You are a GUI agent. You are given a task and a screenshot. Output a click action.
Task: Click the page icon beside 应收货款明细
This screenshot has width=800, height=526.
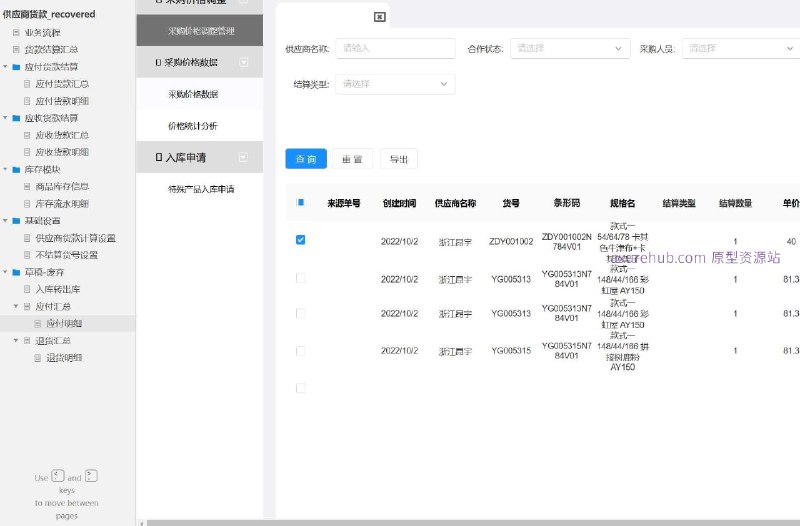[27, 152]
